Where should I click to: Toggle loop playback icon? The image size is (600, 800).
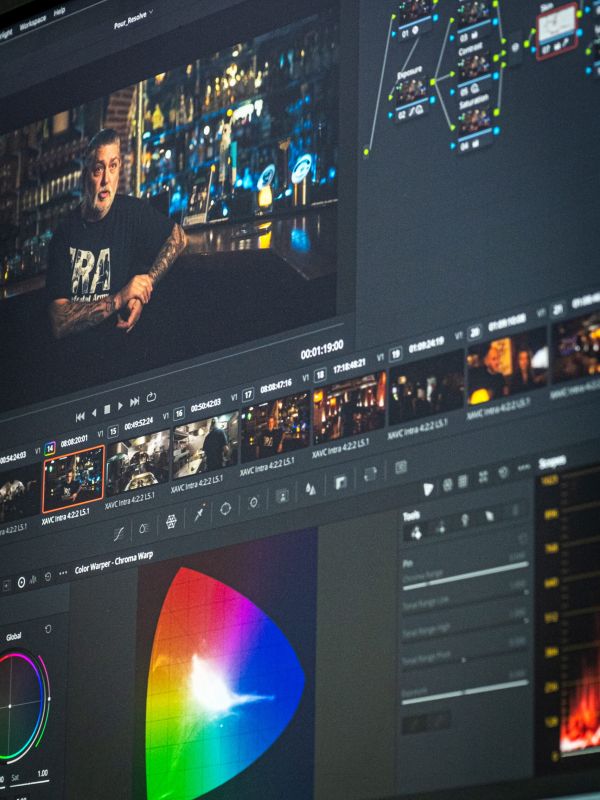151,396
